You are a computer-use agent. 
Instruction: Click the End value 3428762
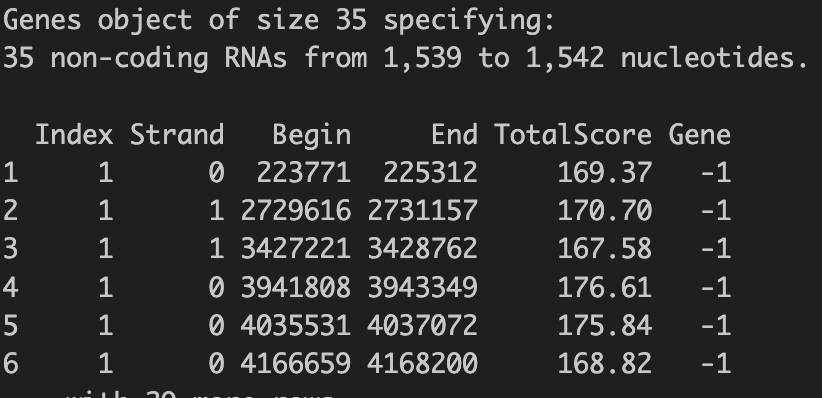pos(423,249)
